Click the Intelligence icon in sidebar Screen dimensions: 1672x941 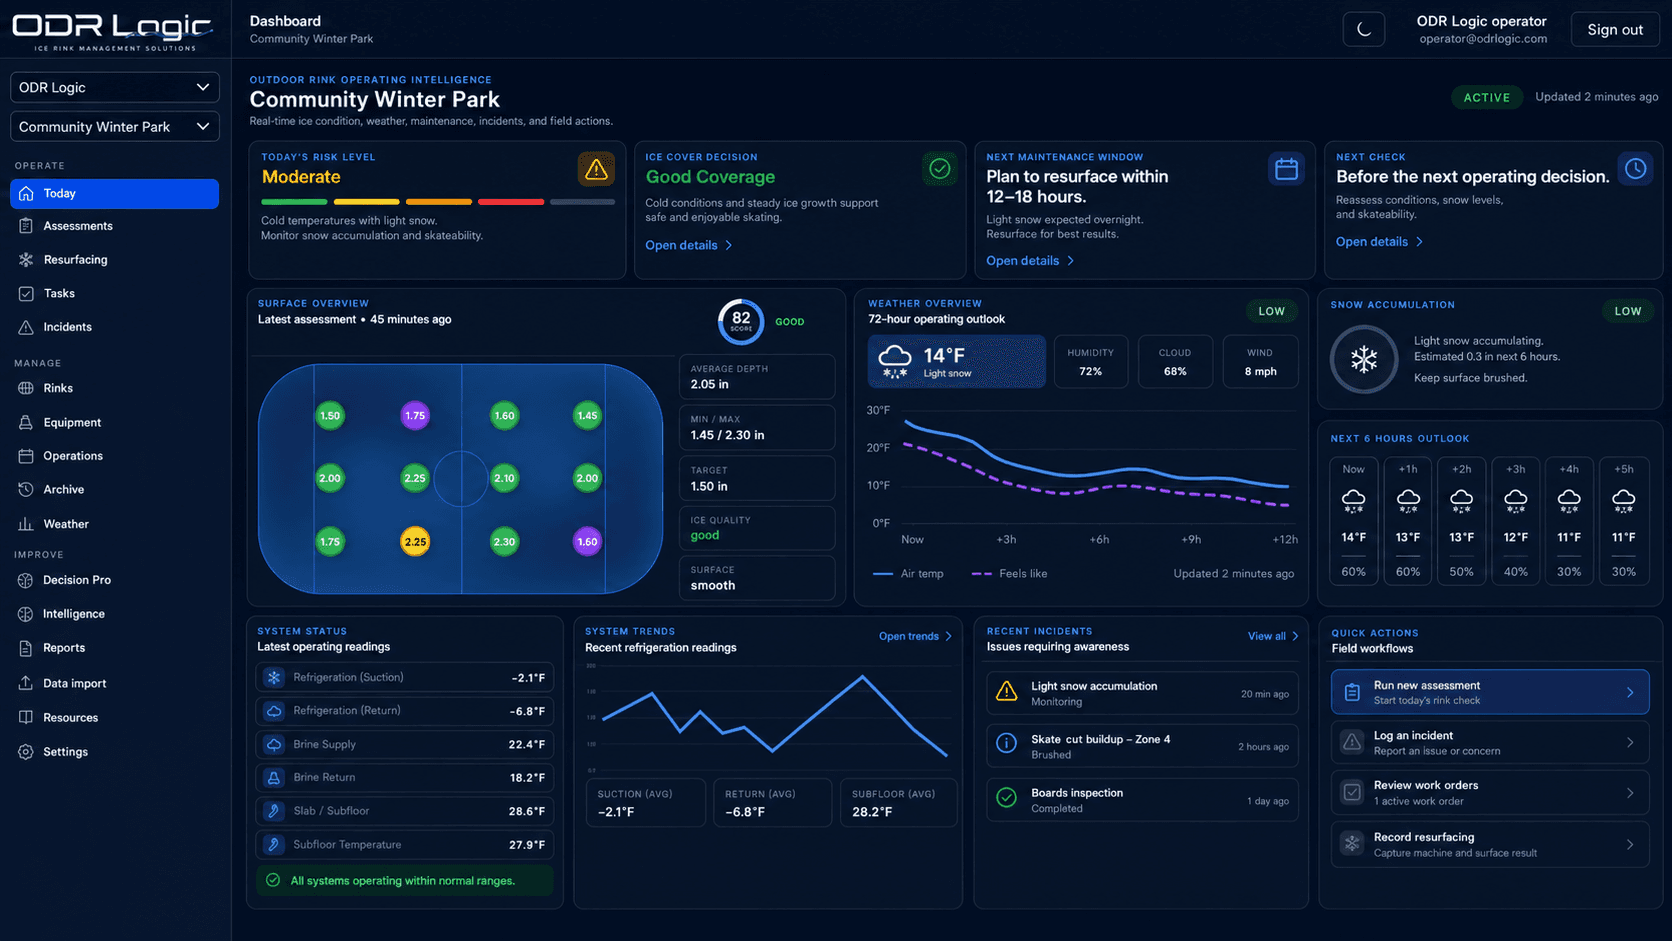coord(26,614)
